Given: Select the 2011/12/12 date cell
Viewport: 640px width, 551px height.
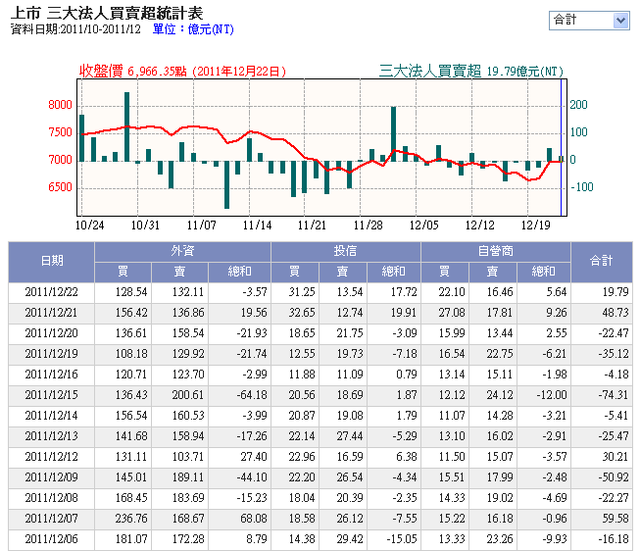Looking at the screenshot, I should pyautogui.click(x=51, y=457).
